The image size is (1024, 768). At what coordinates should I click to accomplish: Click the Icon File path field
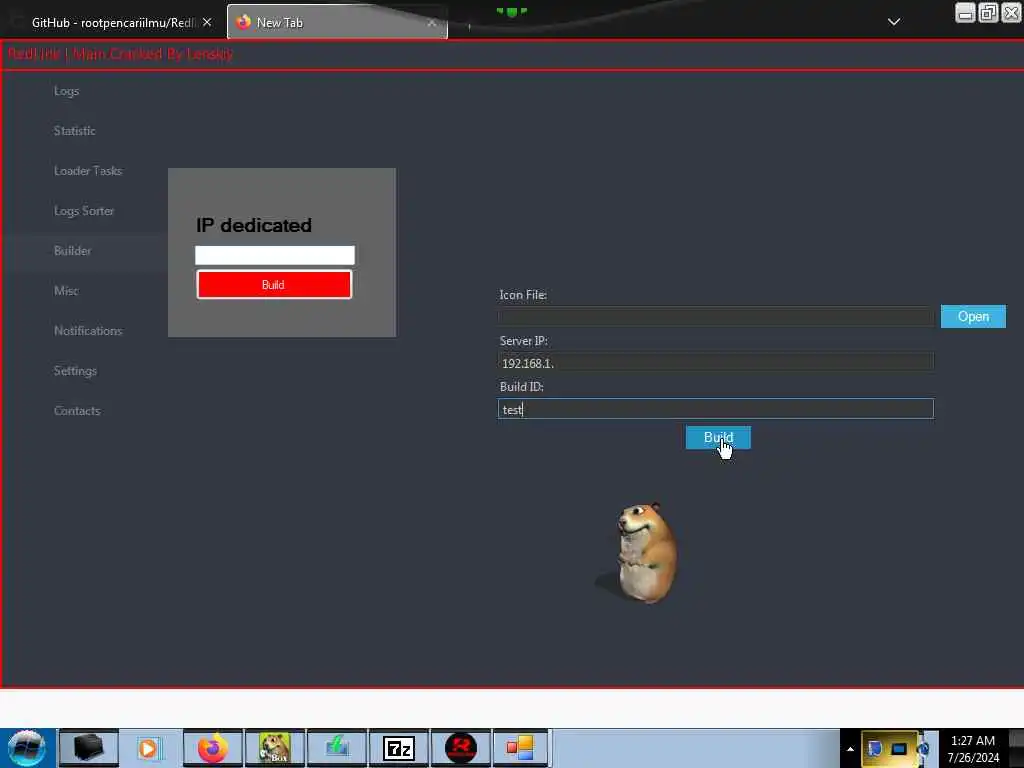click(716, 316)
